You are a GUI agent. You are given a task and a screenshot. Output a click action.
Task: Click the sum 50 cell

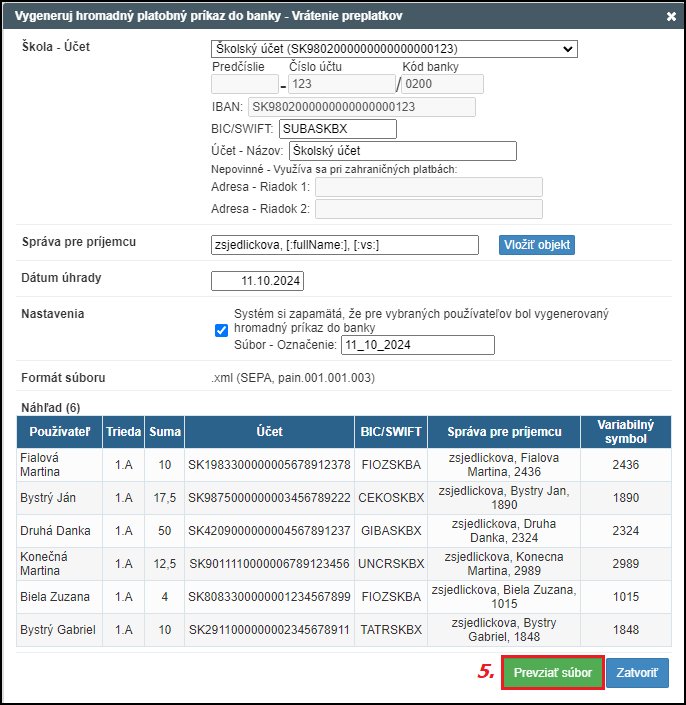165,531
